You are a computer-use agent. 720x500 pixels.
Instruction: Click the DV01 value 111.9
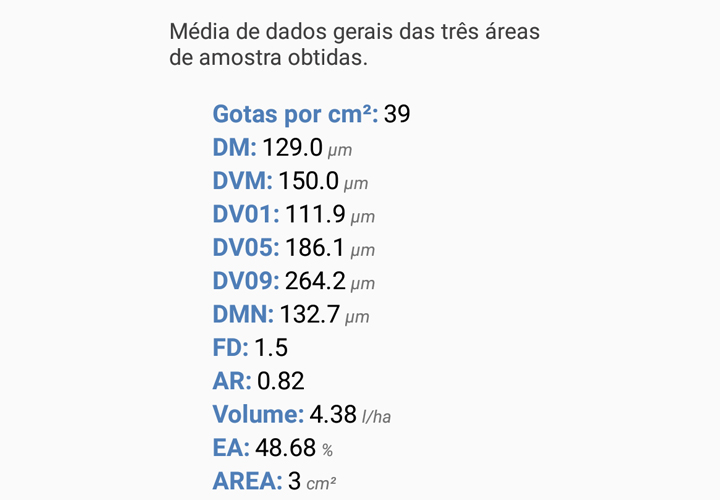(315, 214)
